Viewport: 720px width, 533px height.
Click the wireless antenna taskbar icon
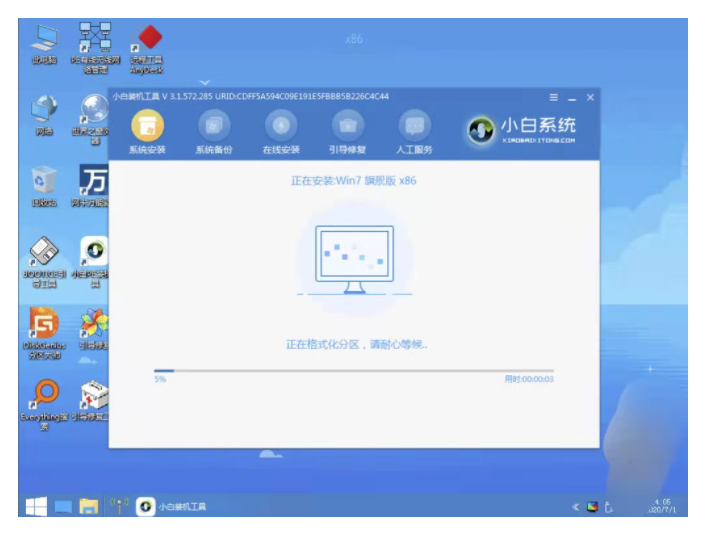coord(119,505)
